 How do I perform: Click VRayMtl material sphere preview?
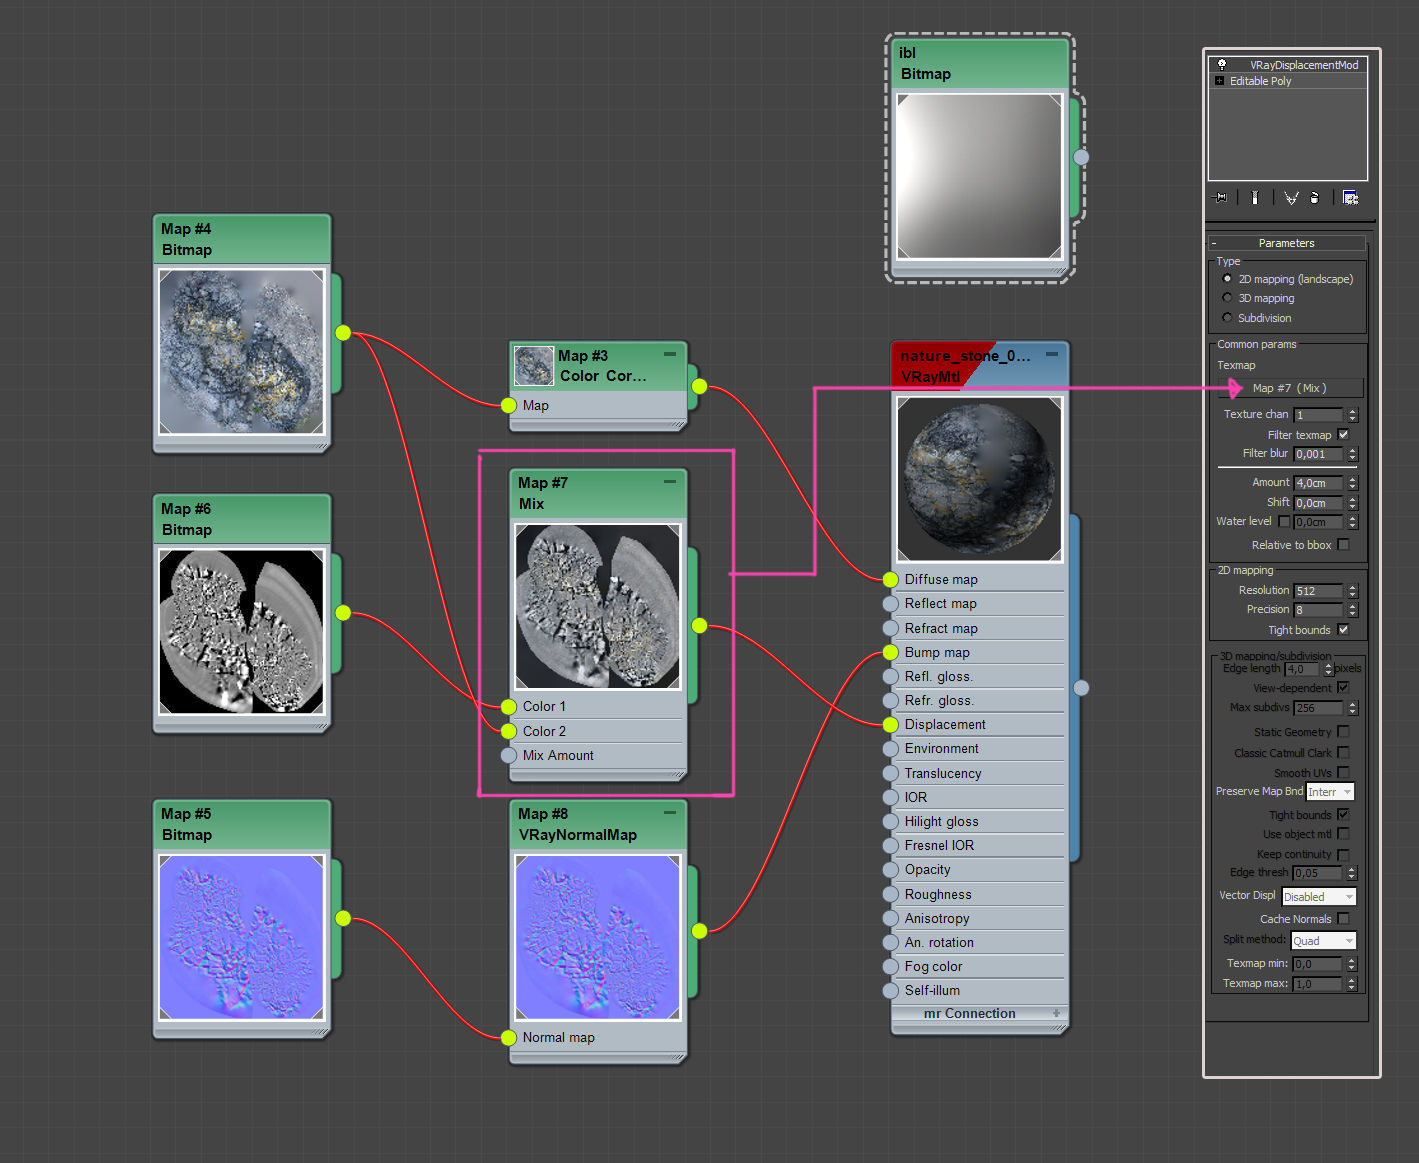(980, 480)
